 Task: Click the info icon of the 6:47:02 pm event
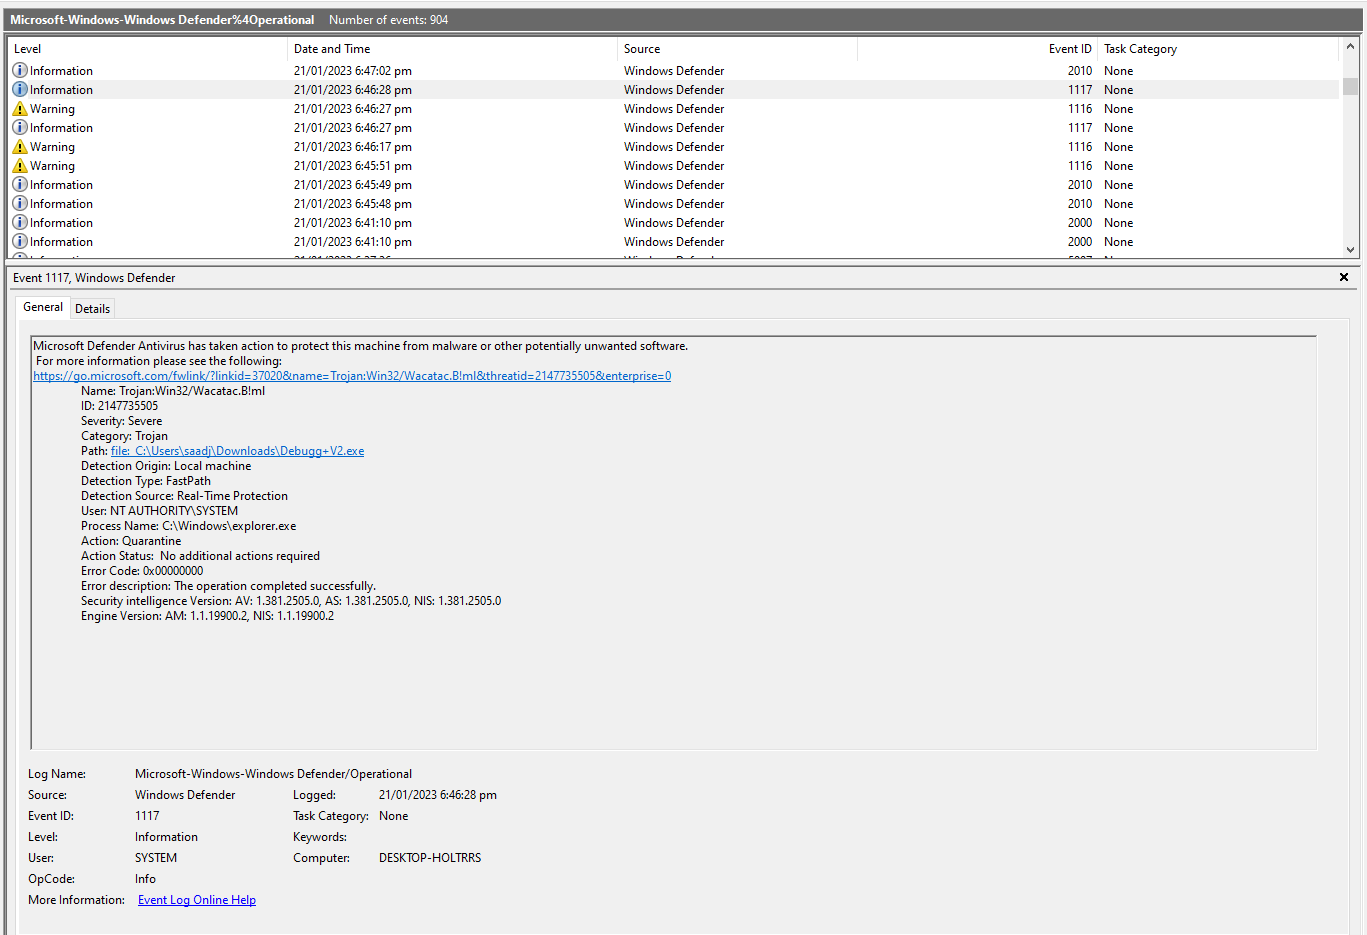tap(19, 71)
